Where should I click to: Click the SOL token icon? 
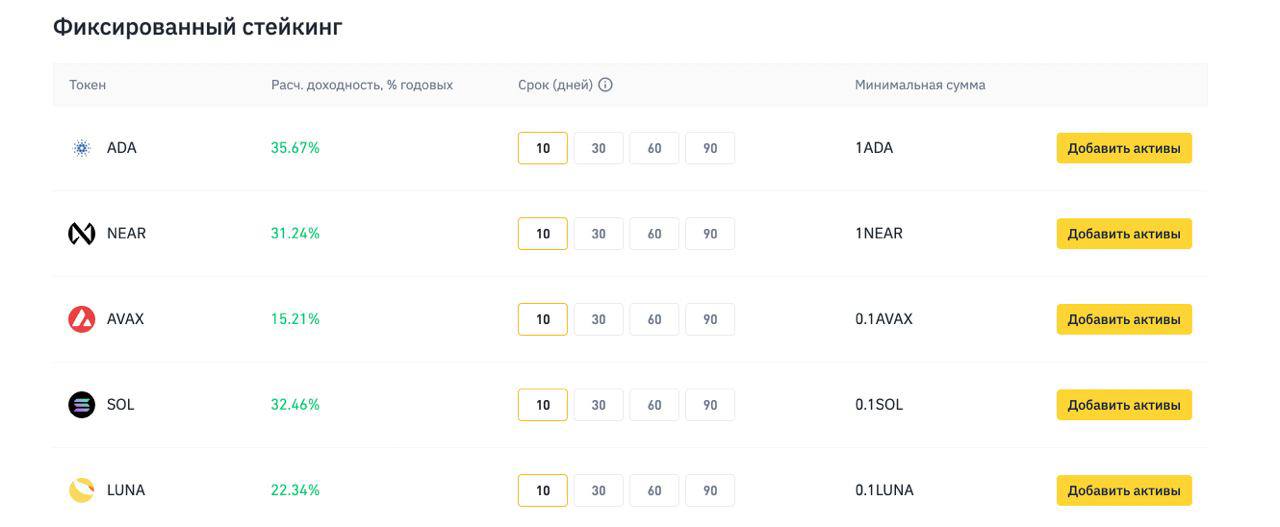(x=81, y=405)
